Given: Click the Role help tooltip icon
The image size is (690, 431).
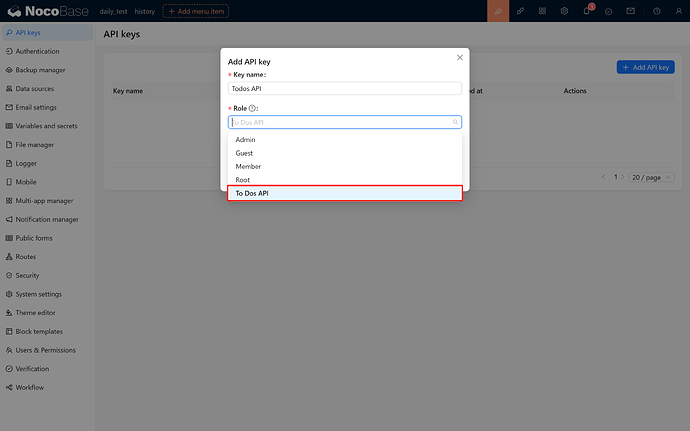Looking at the screenshot, I should (252, 108).
